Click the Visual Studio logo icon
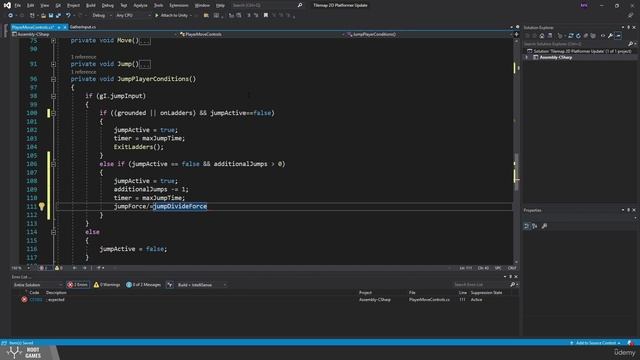640x360 pixels. point(7,5)
